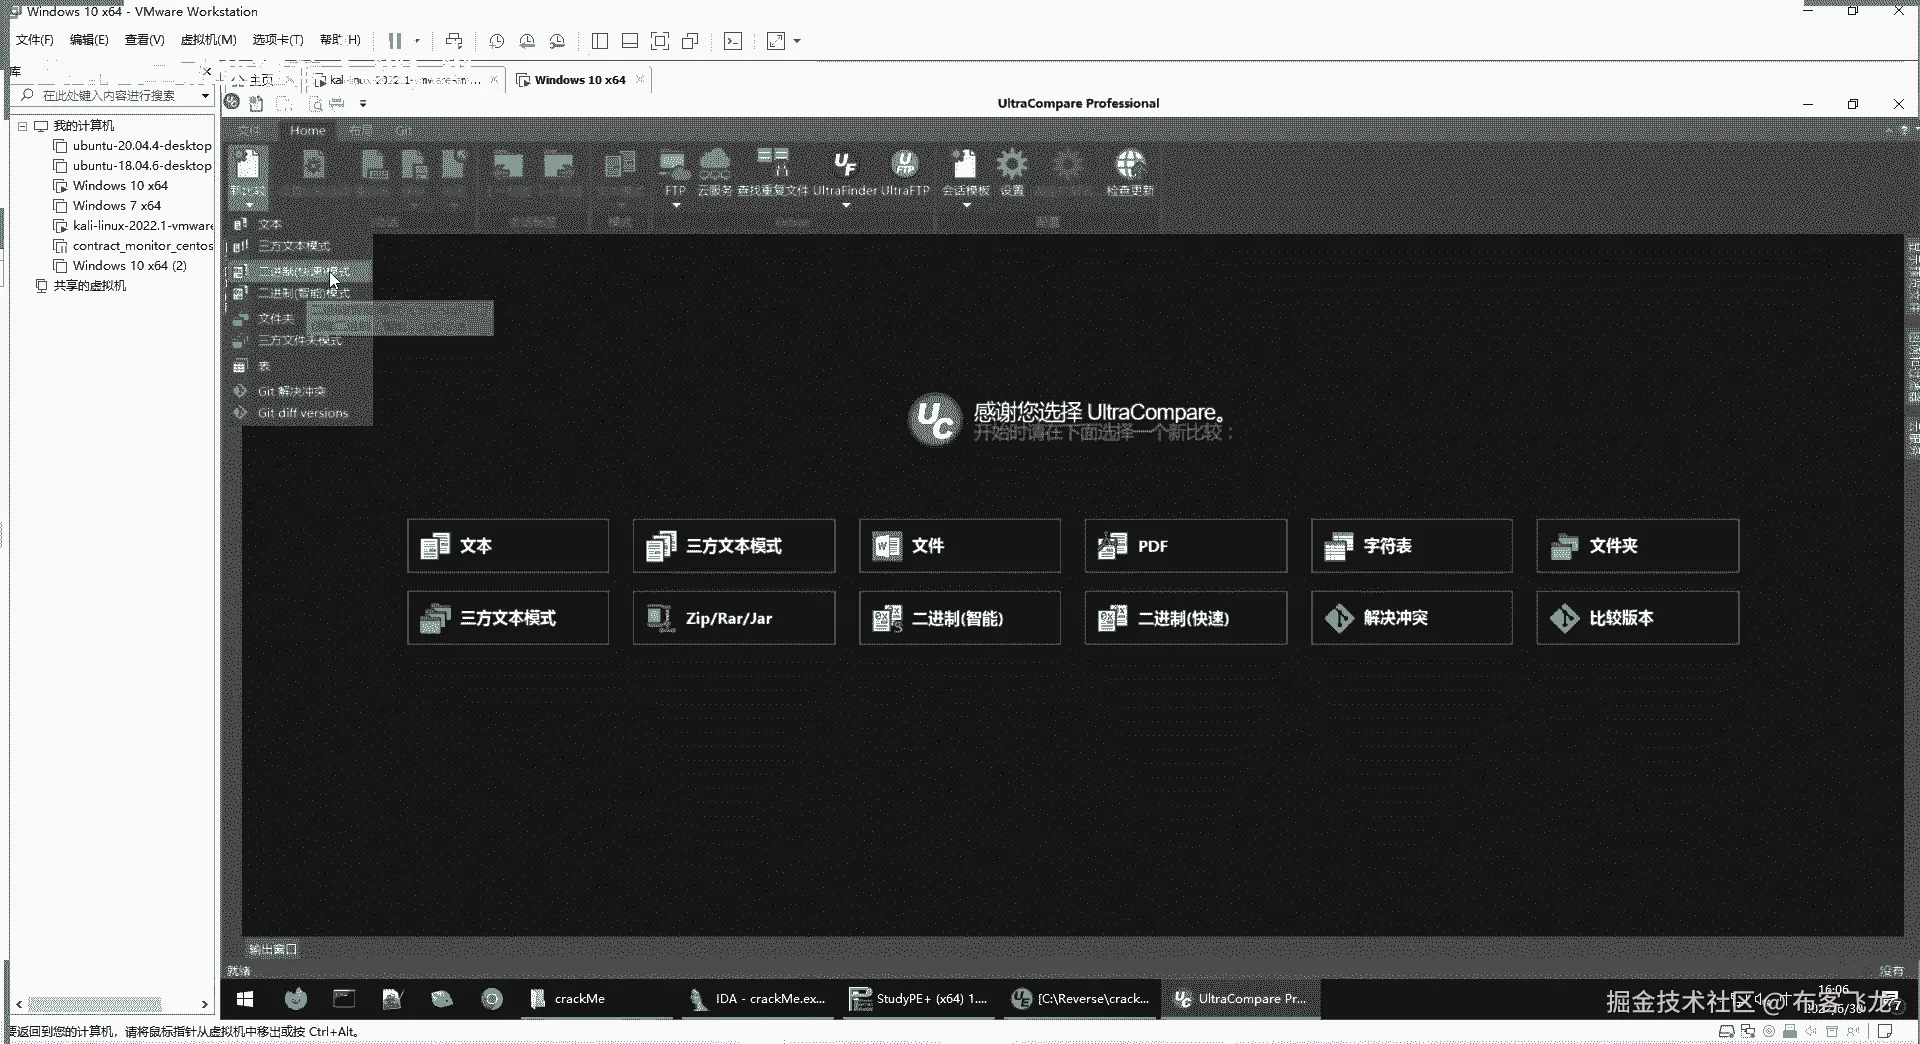Open 共享的虚拟机 shared VMs node
This screenshot has width=1920, height=1044.
coord(89,286)
